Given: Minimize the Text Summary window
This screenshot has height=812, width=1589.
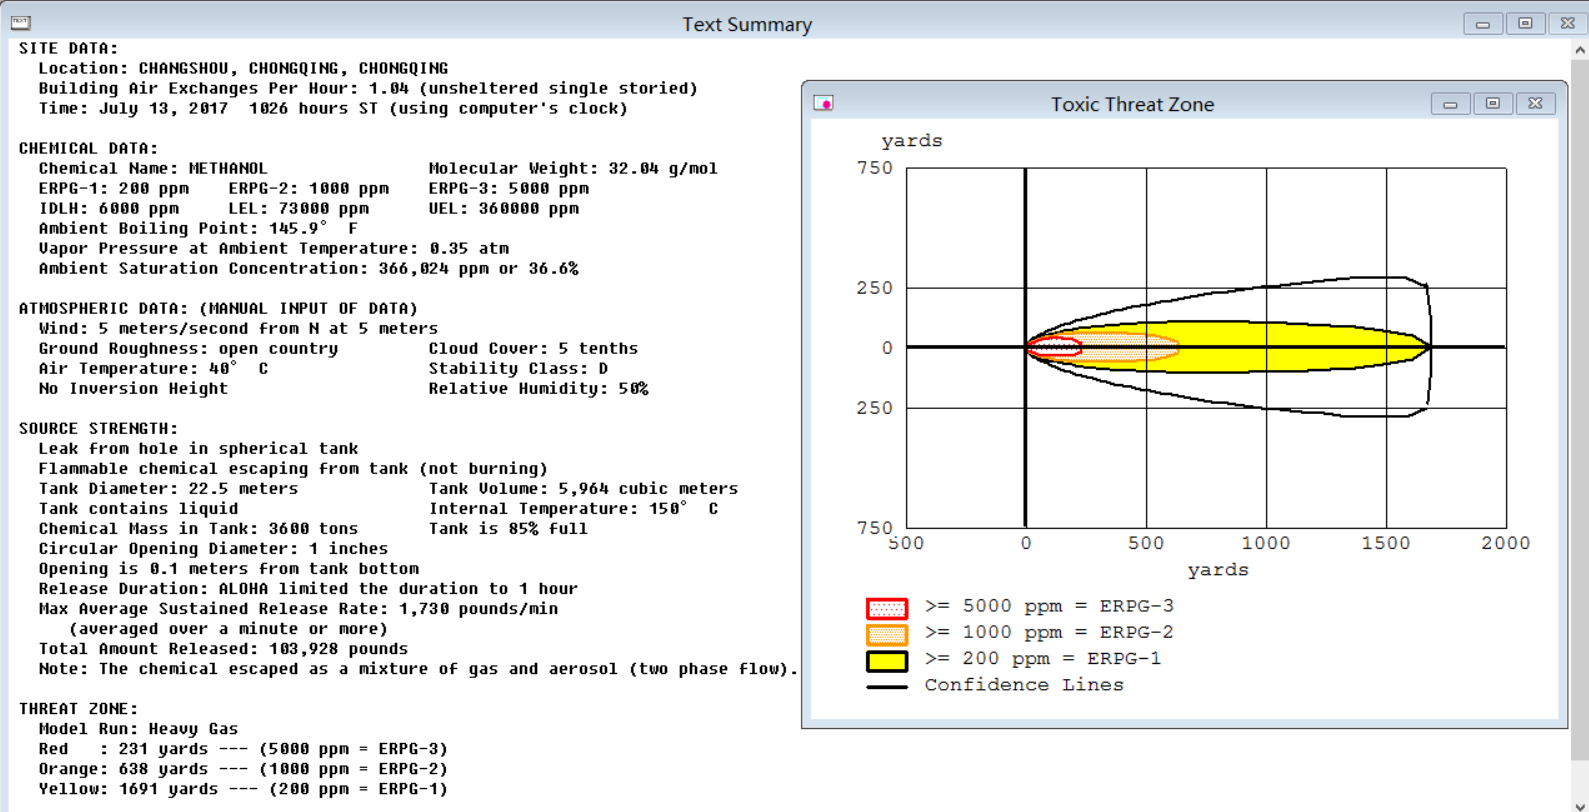Looking at the screenshot, I should (x=1483, y=23).
